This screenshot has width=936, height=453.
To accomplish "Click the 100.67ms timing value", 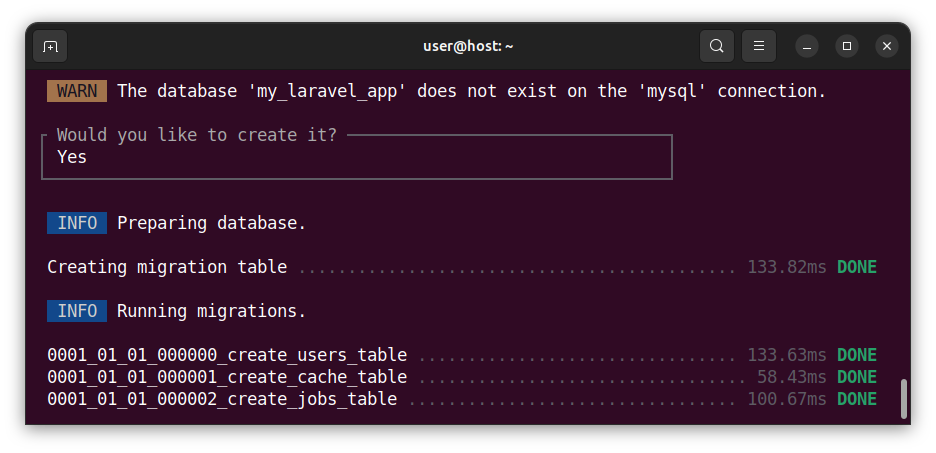I will tap(787, 399).
